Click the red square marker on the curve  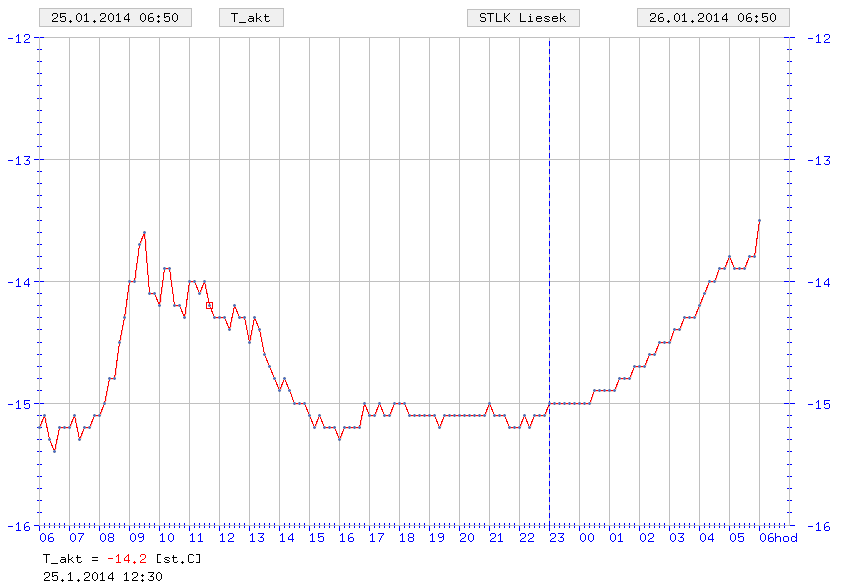209,305
